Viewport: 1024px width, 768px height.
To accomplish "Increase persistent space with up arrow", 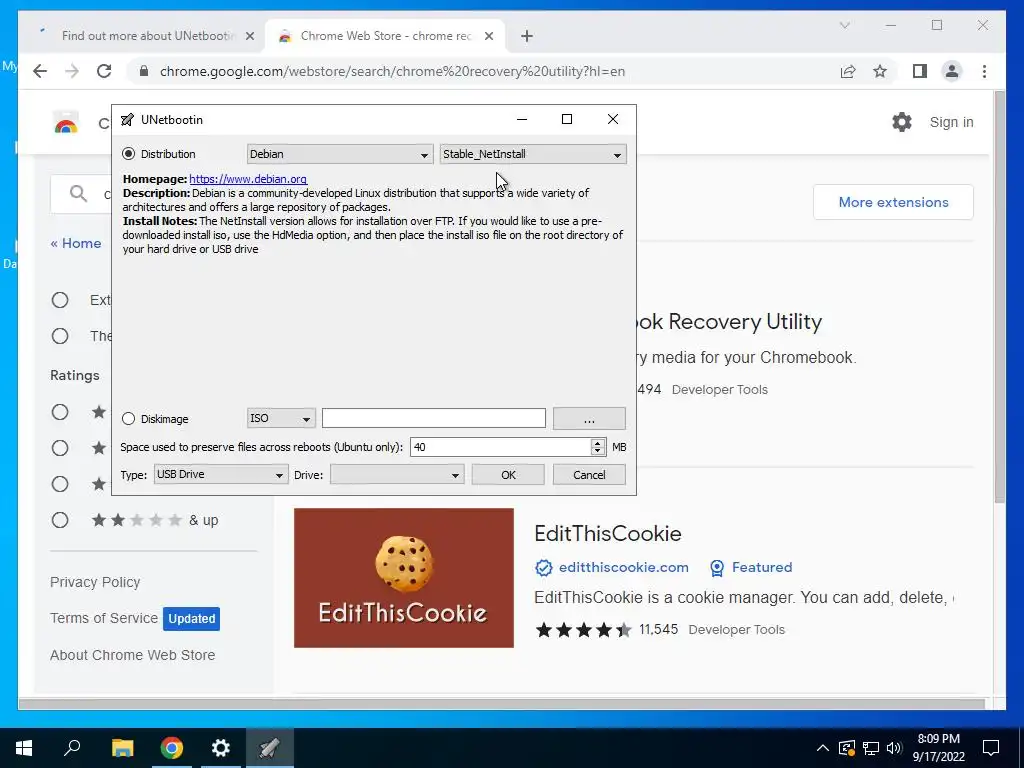I will (x=598, y=443).
